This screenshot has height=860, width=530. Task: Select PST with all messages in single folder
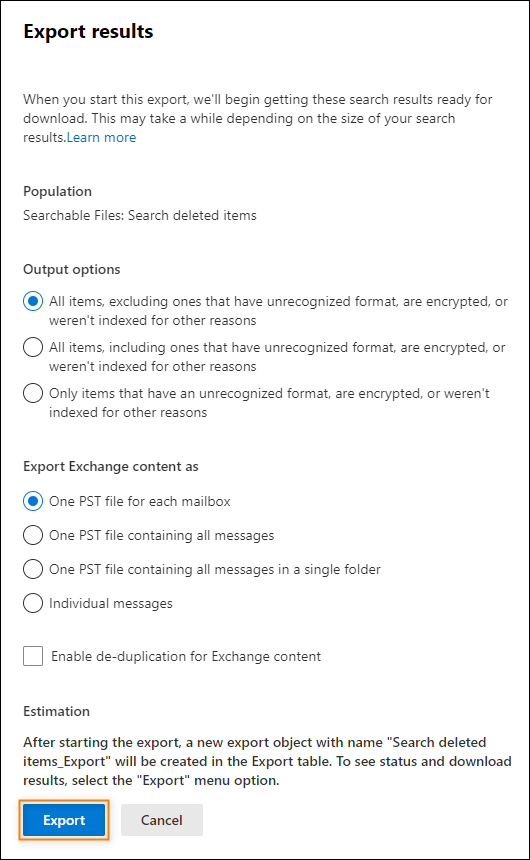[x=33, y=569]
